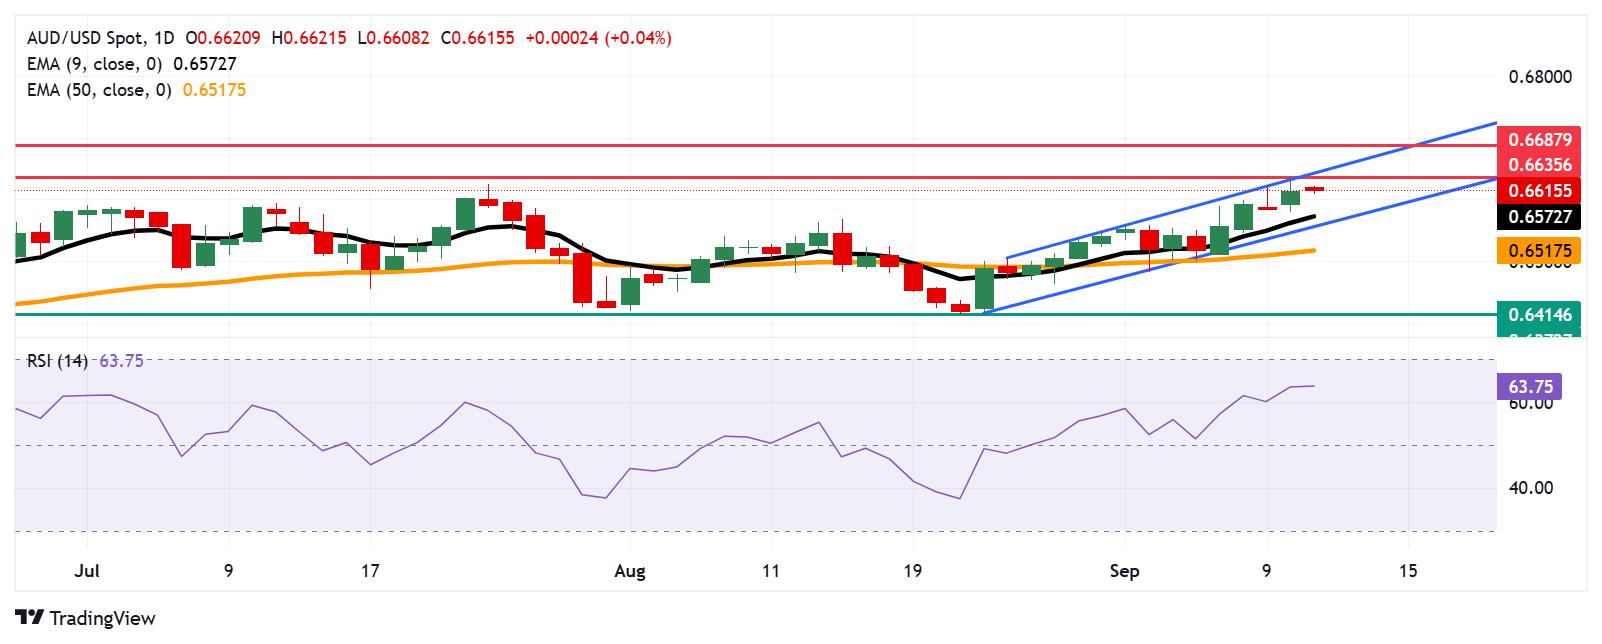The image size is (1602, 644).
Task: Click the black 0.65727 EMA price tag
Action: pos(1539,216)
